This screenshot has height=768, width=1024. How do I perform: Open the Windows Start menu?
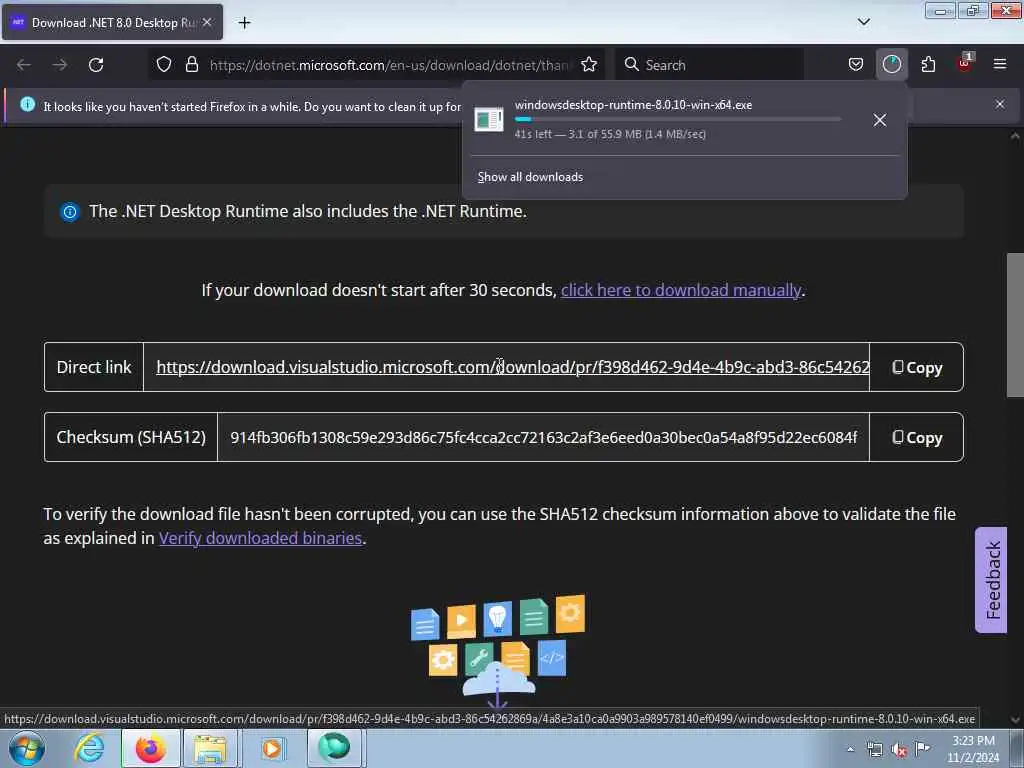pos(27,748)
